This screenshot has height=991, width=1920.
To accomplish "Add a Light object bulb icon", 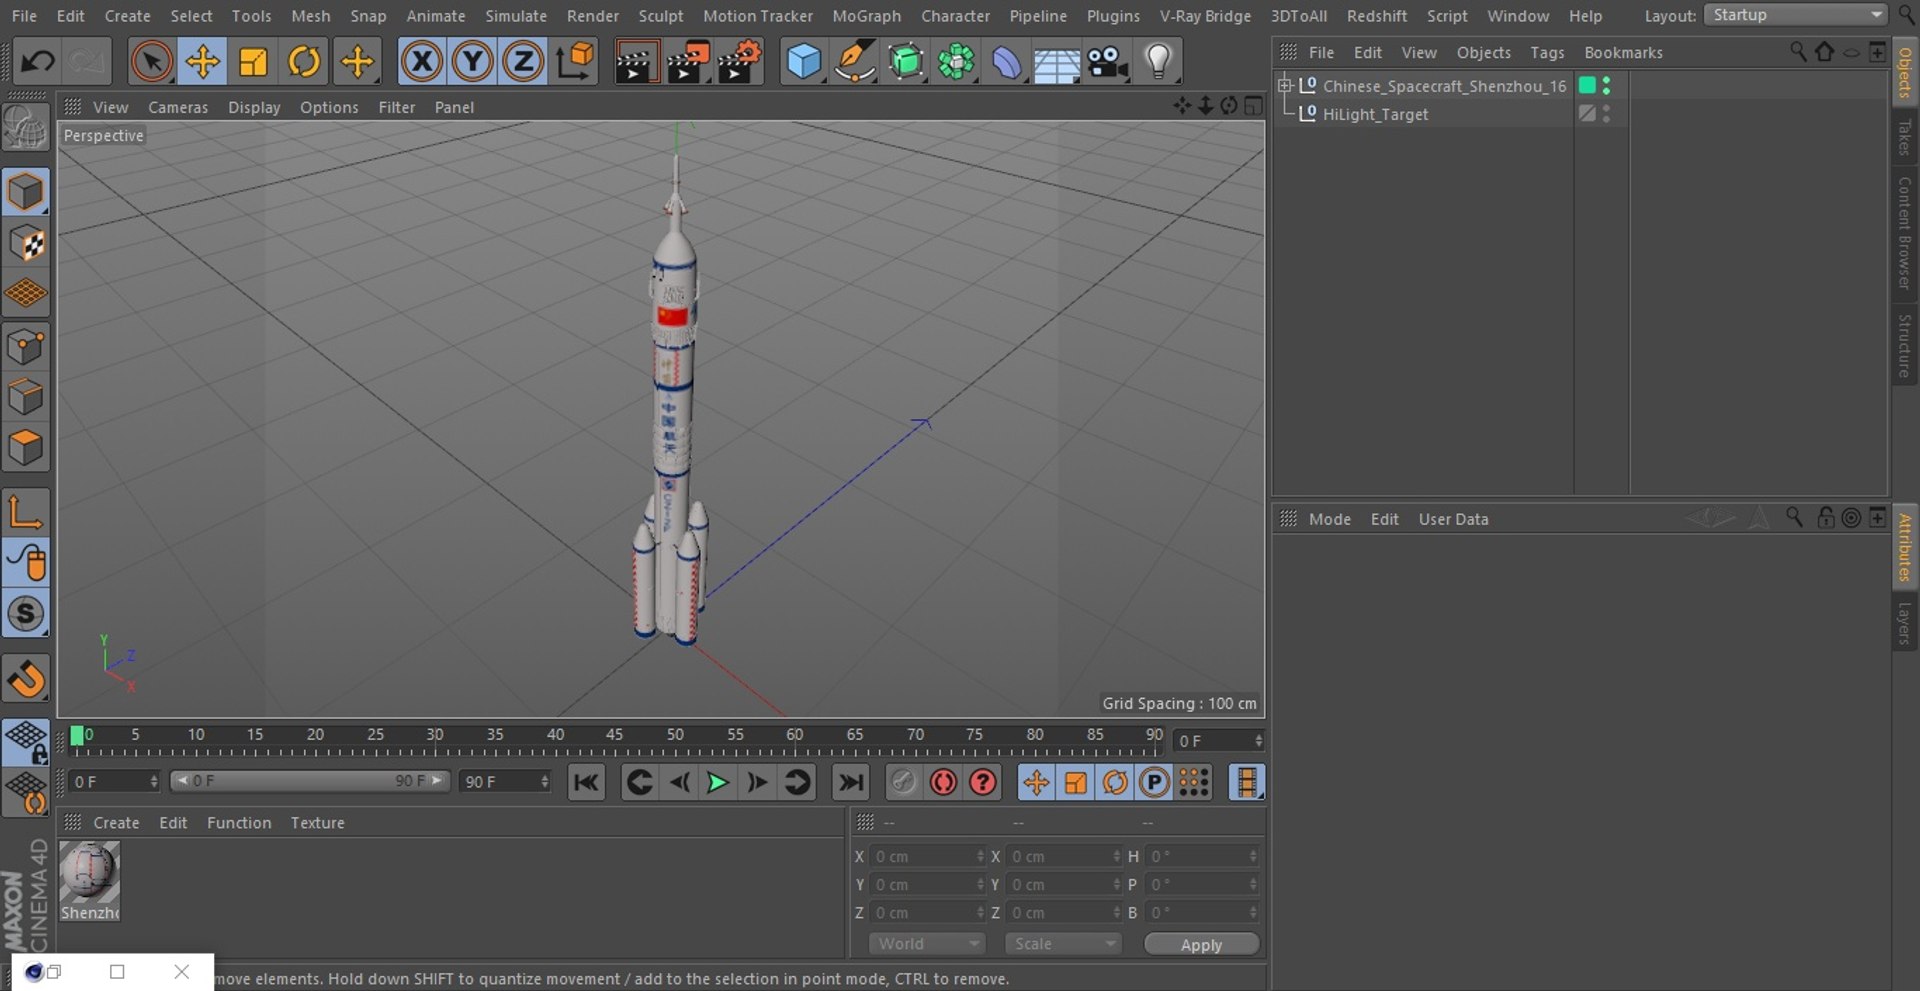I will (1159, 62).
